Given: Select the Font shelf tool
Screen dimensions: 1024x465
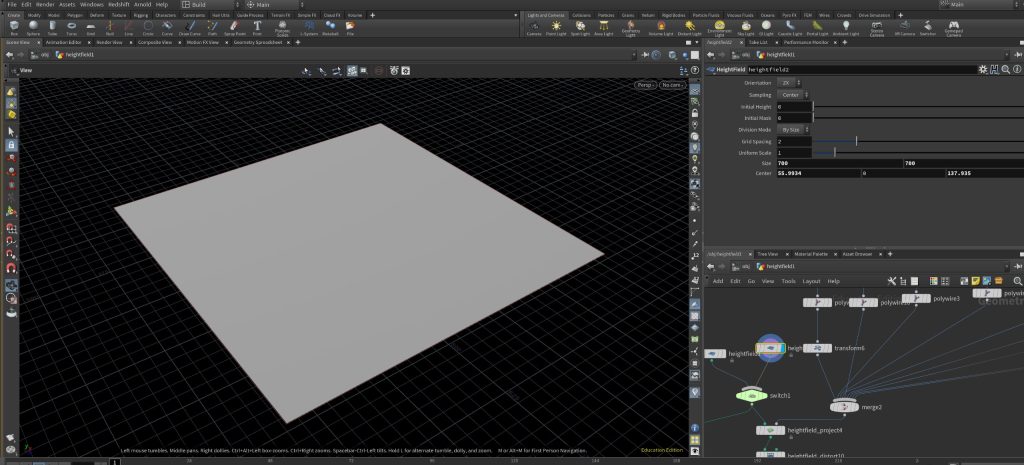Looking at the screenshot, I should (257, 27).
